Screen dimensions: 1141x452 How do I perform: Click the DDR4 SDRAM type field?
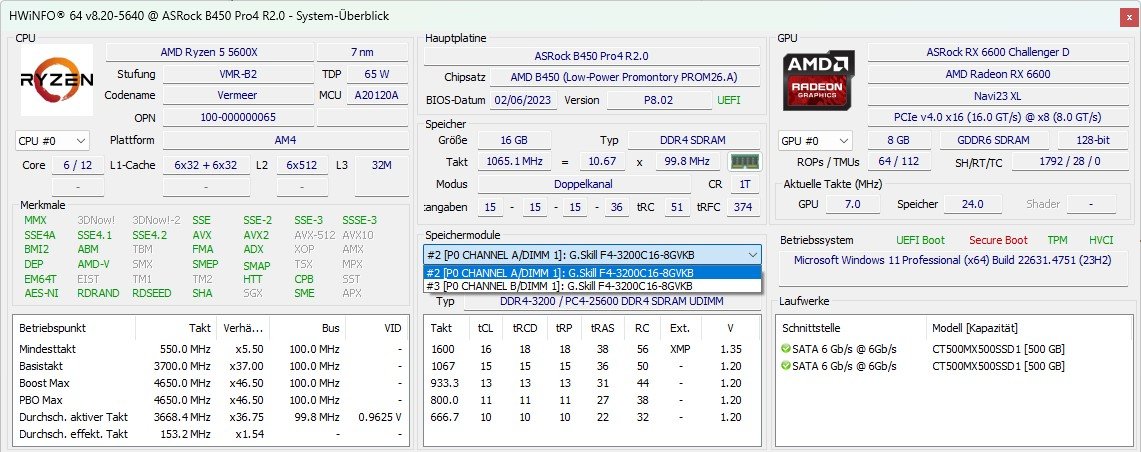tap(693, 140)
